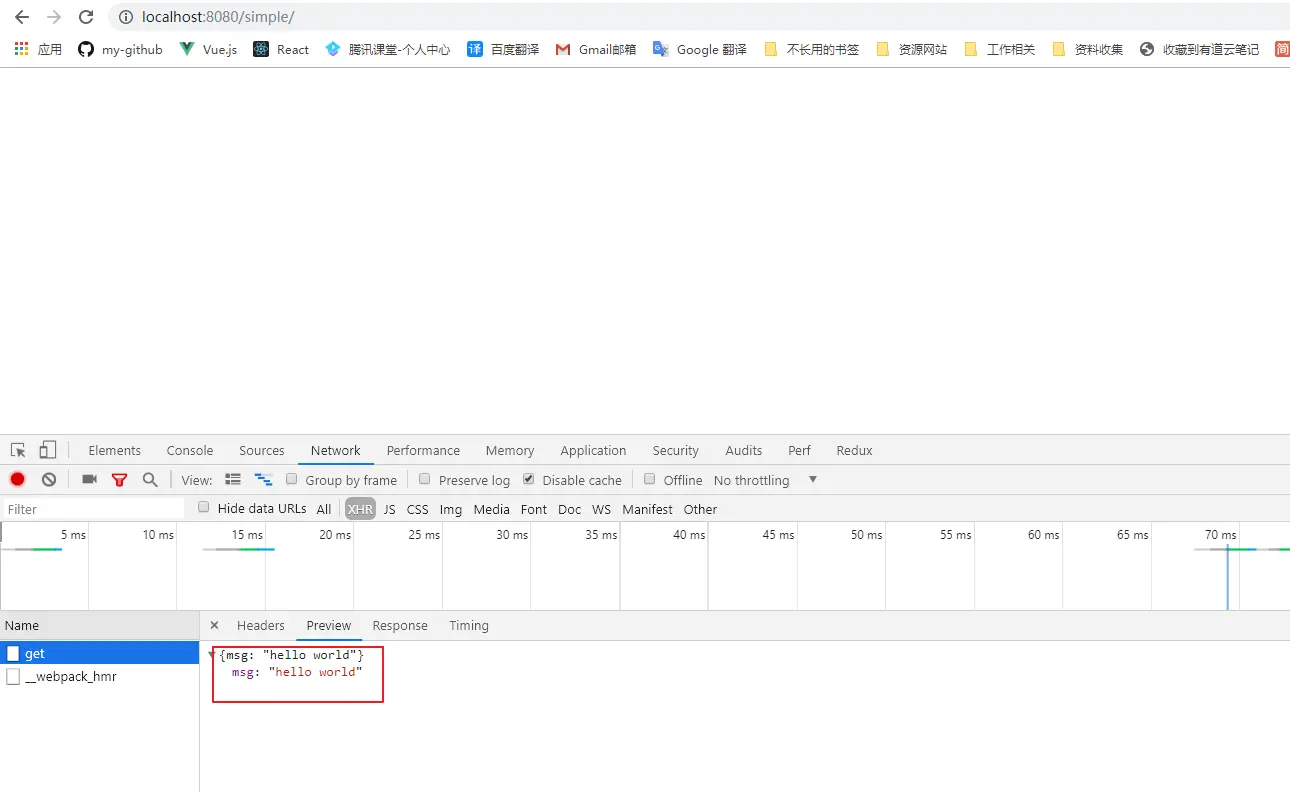Expand the 资源网站 bookmark folder
Screen dimensions: 1290x792
[911, 49]
